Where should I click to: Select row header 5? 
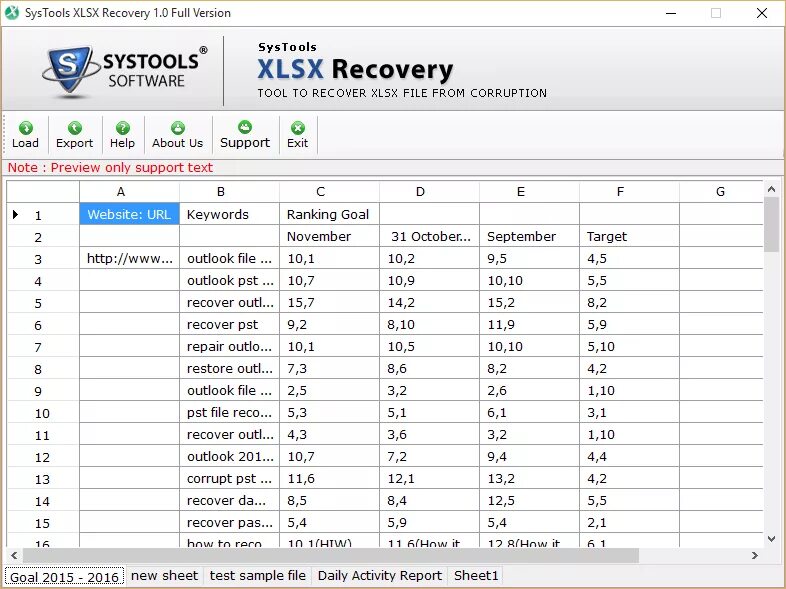[x=43, y=302]
